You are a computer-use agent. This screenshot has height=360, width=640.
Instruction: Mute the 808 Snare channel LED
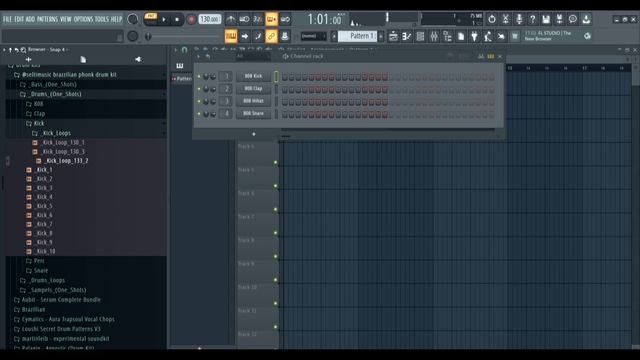click(x=199, y=113)
